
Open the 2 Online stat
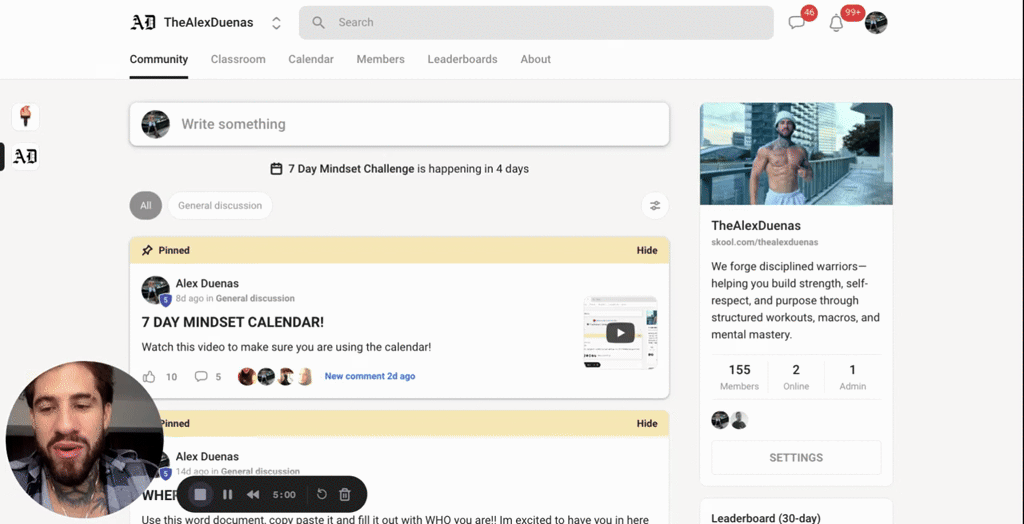[796, 377]
